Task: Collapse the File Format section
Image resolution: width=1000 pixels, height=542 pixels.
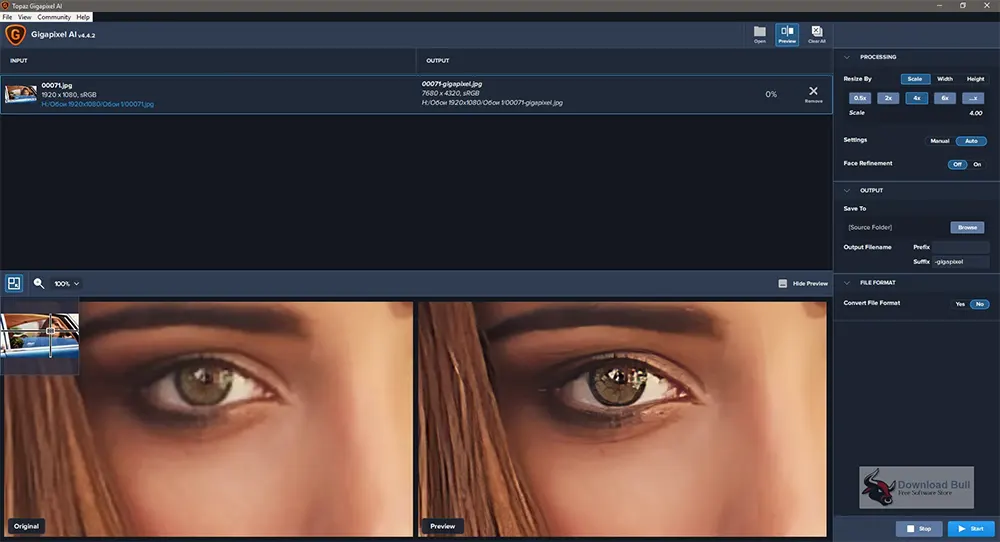Action: [x=847, y=282]
